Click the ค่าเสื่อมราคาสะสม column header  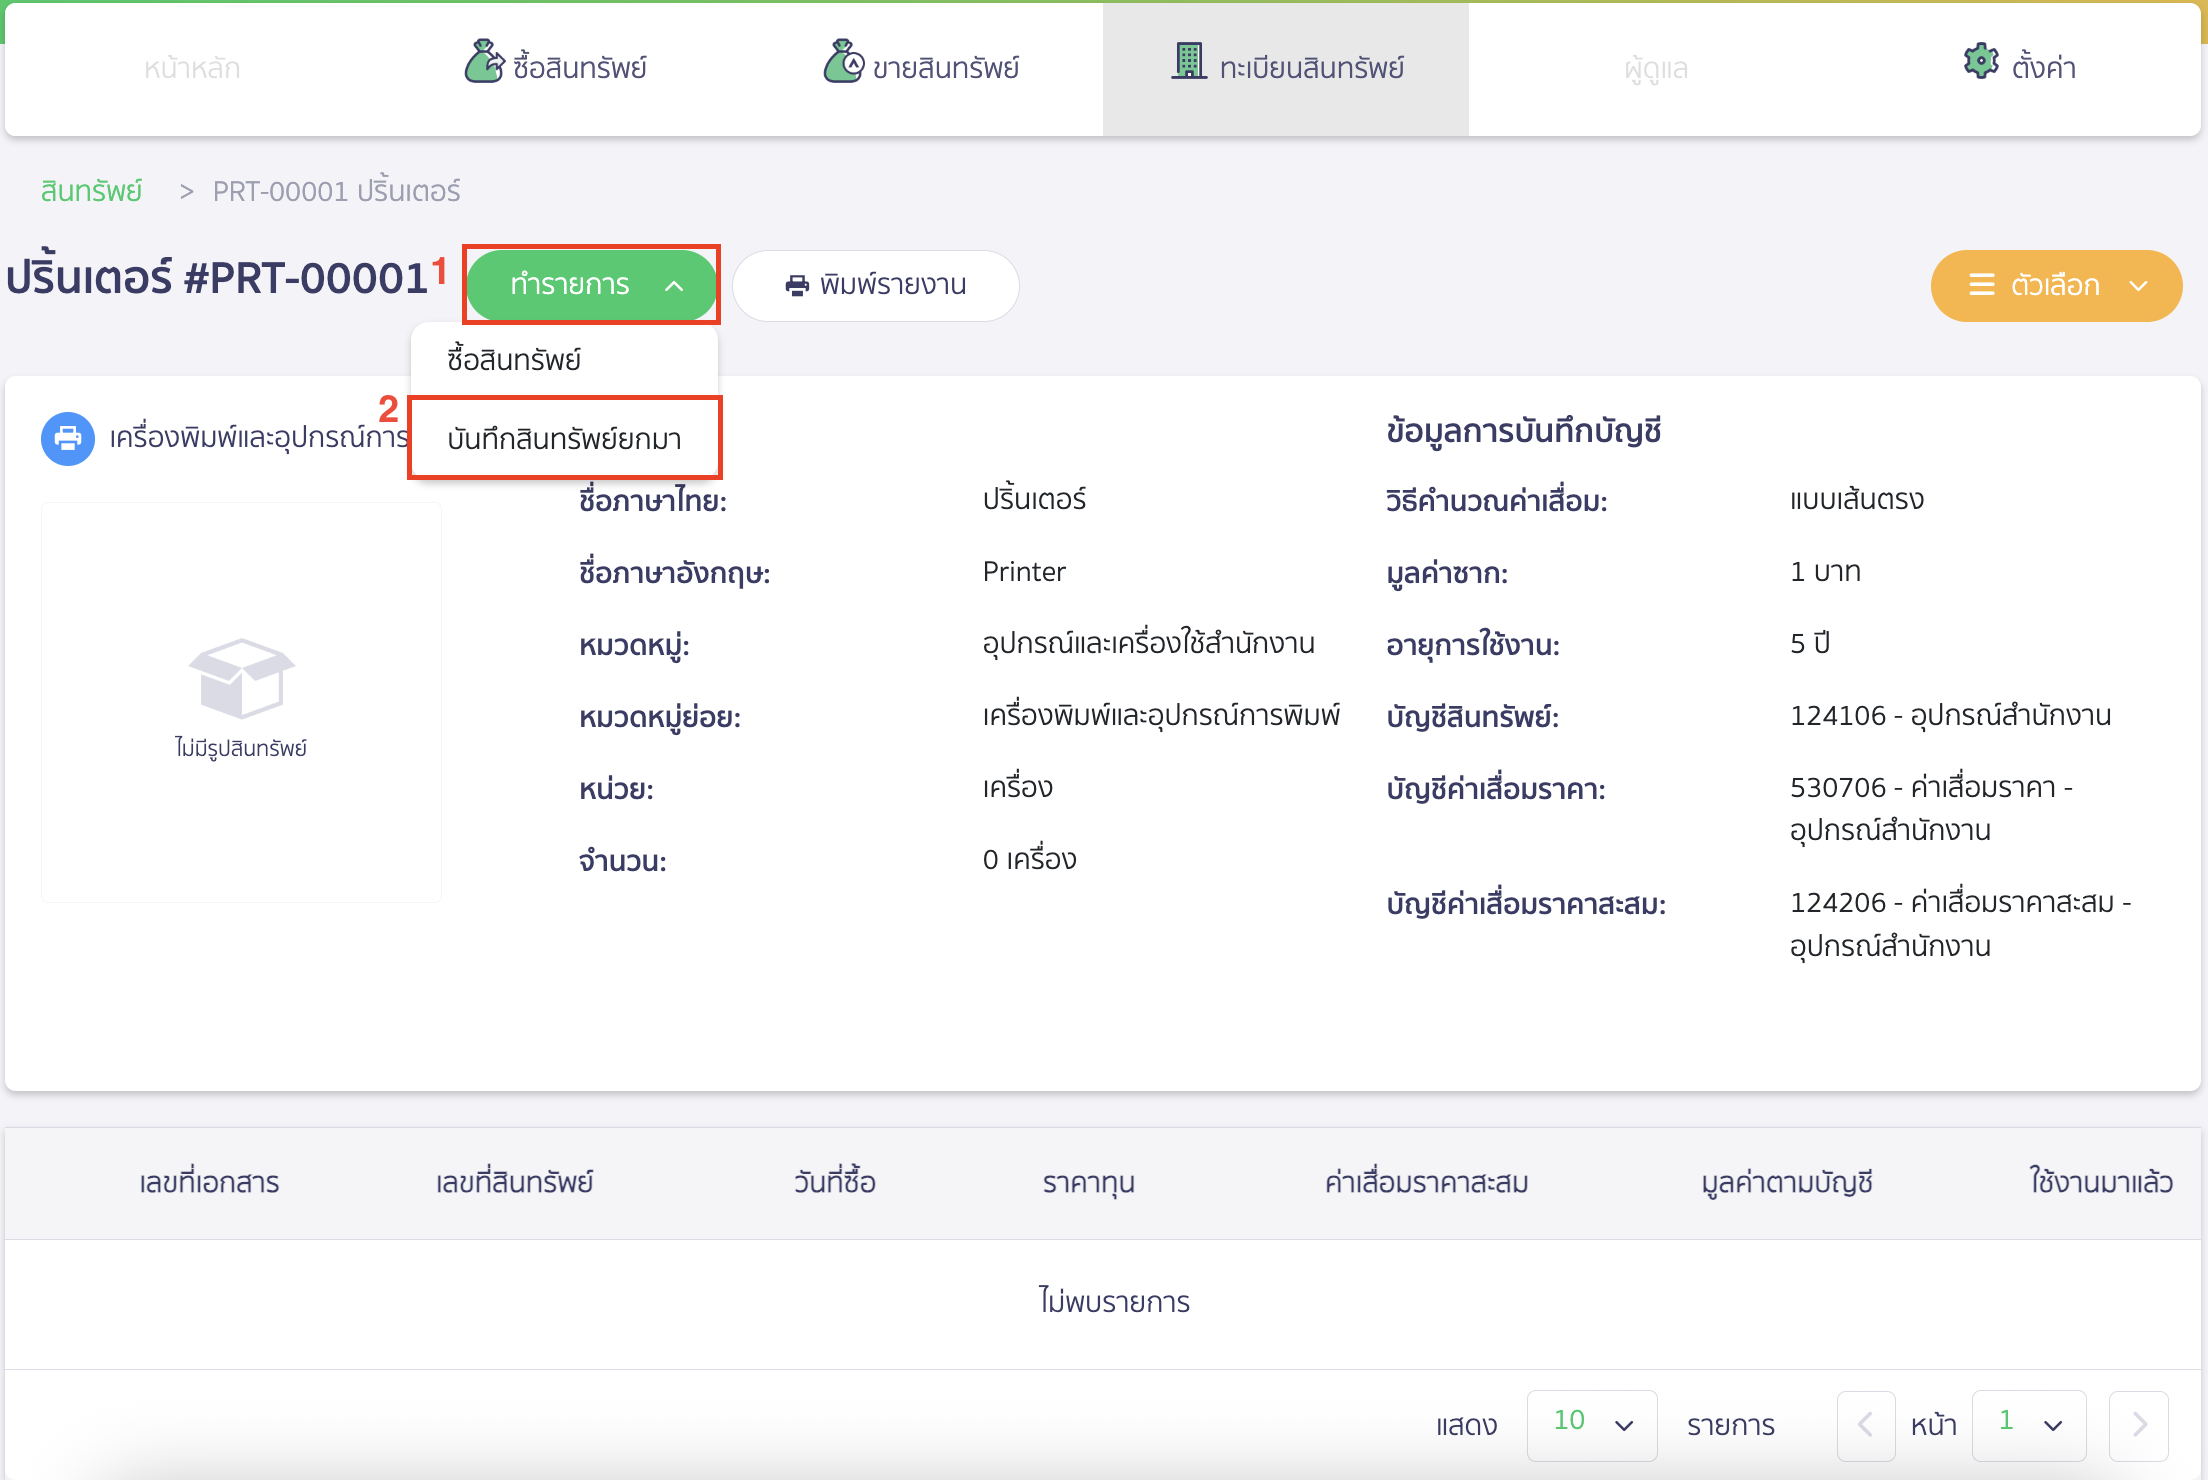[1426, 1183]
